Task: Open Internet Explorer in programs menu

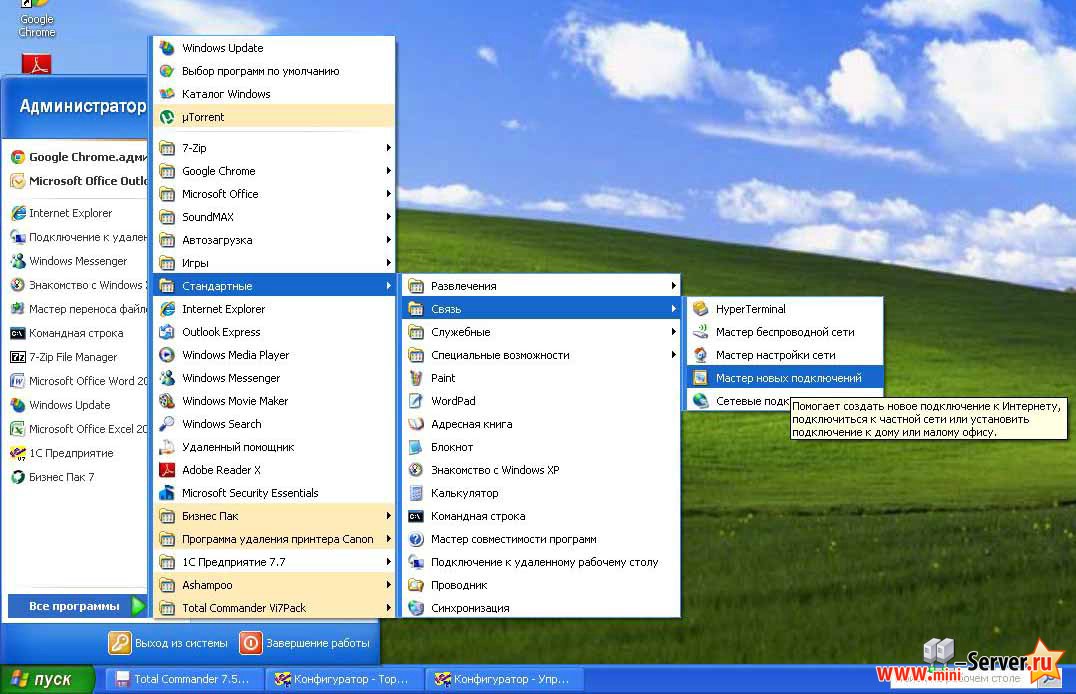Action: (x=274, y=309)
